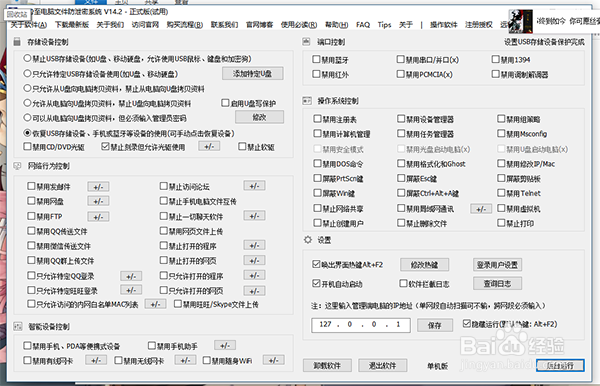The width and height of the screenshot is (600, 386).
Task: Check 禁用1394 checkbox
Action: (x=496, y=59)
